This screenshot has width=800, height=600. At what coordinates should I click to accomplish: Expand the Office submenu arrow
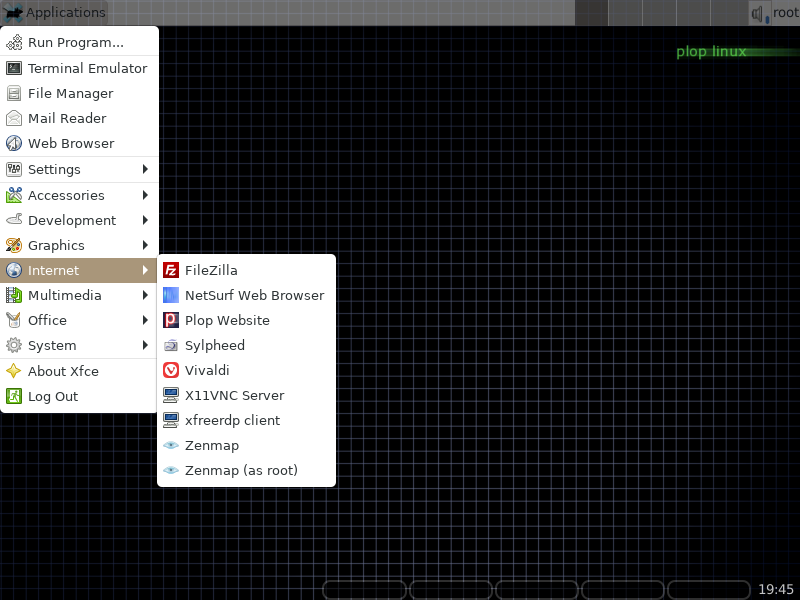[145, 320]
